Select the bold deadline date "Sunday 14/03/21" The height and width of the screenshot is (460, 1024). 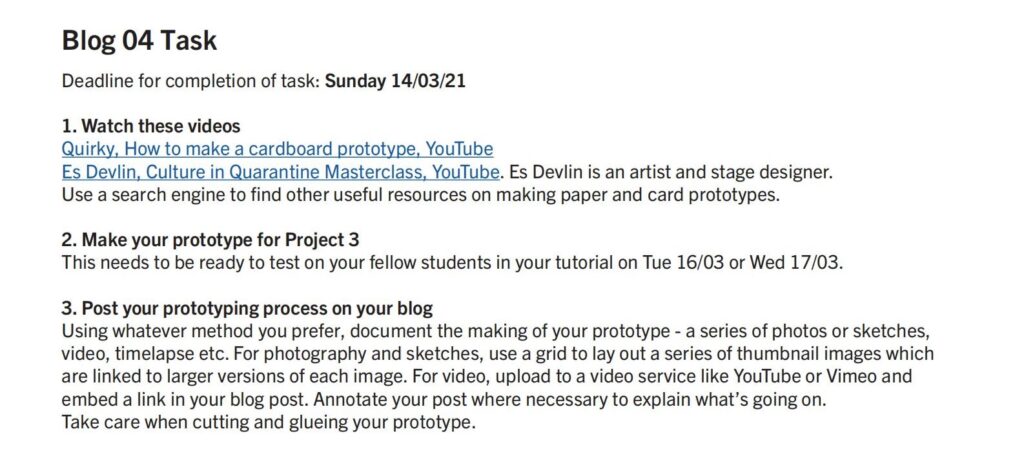tap(395, 82)
